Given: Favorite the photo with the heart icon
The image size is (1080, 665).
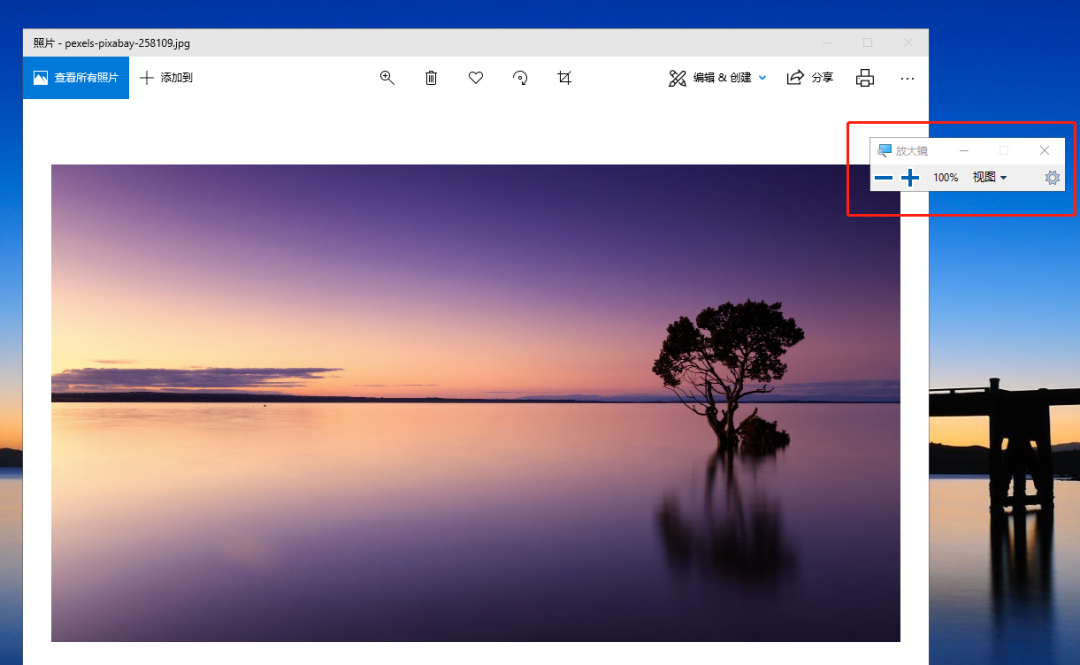Looking at the screenshot, I should [x=476, y=78].
